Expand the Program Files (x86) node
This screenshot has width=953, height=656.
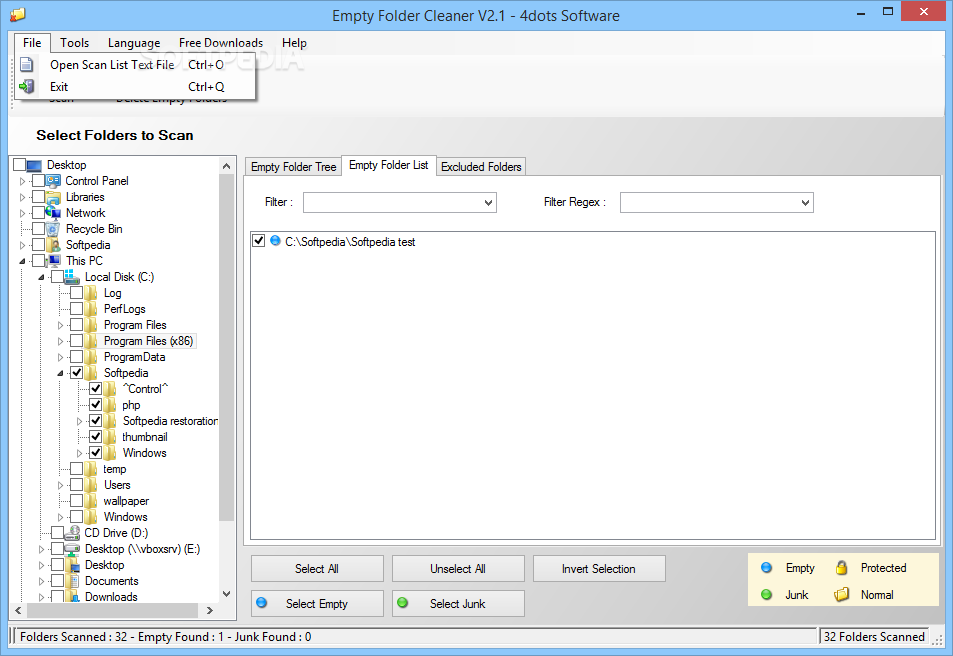click(x=60, y=341)
